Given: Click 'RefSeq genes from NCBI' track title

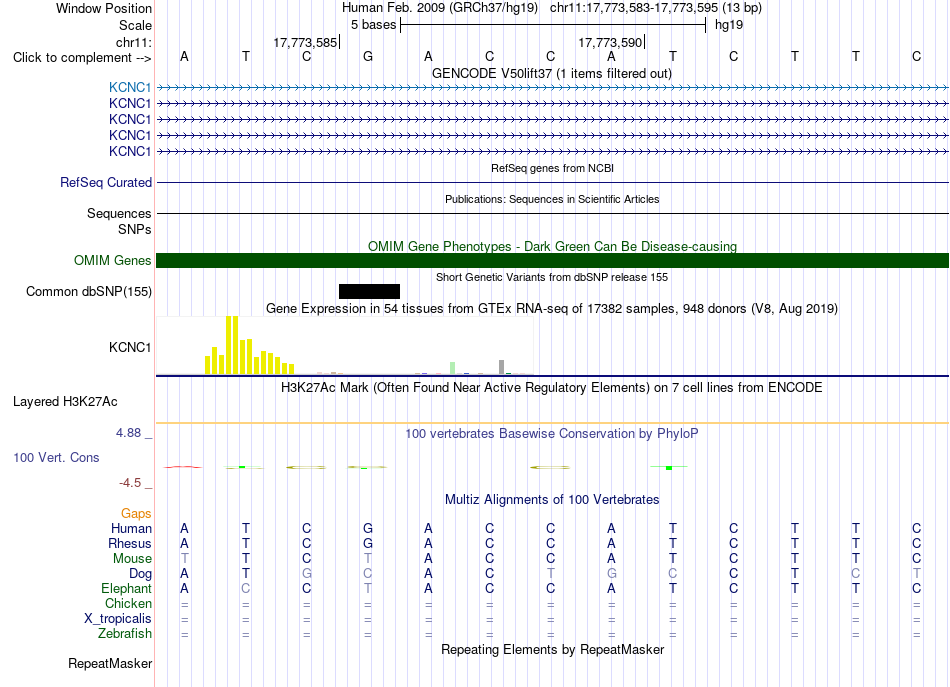Looking at the screenshot, I should coord(553,168).
